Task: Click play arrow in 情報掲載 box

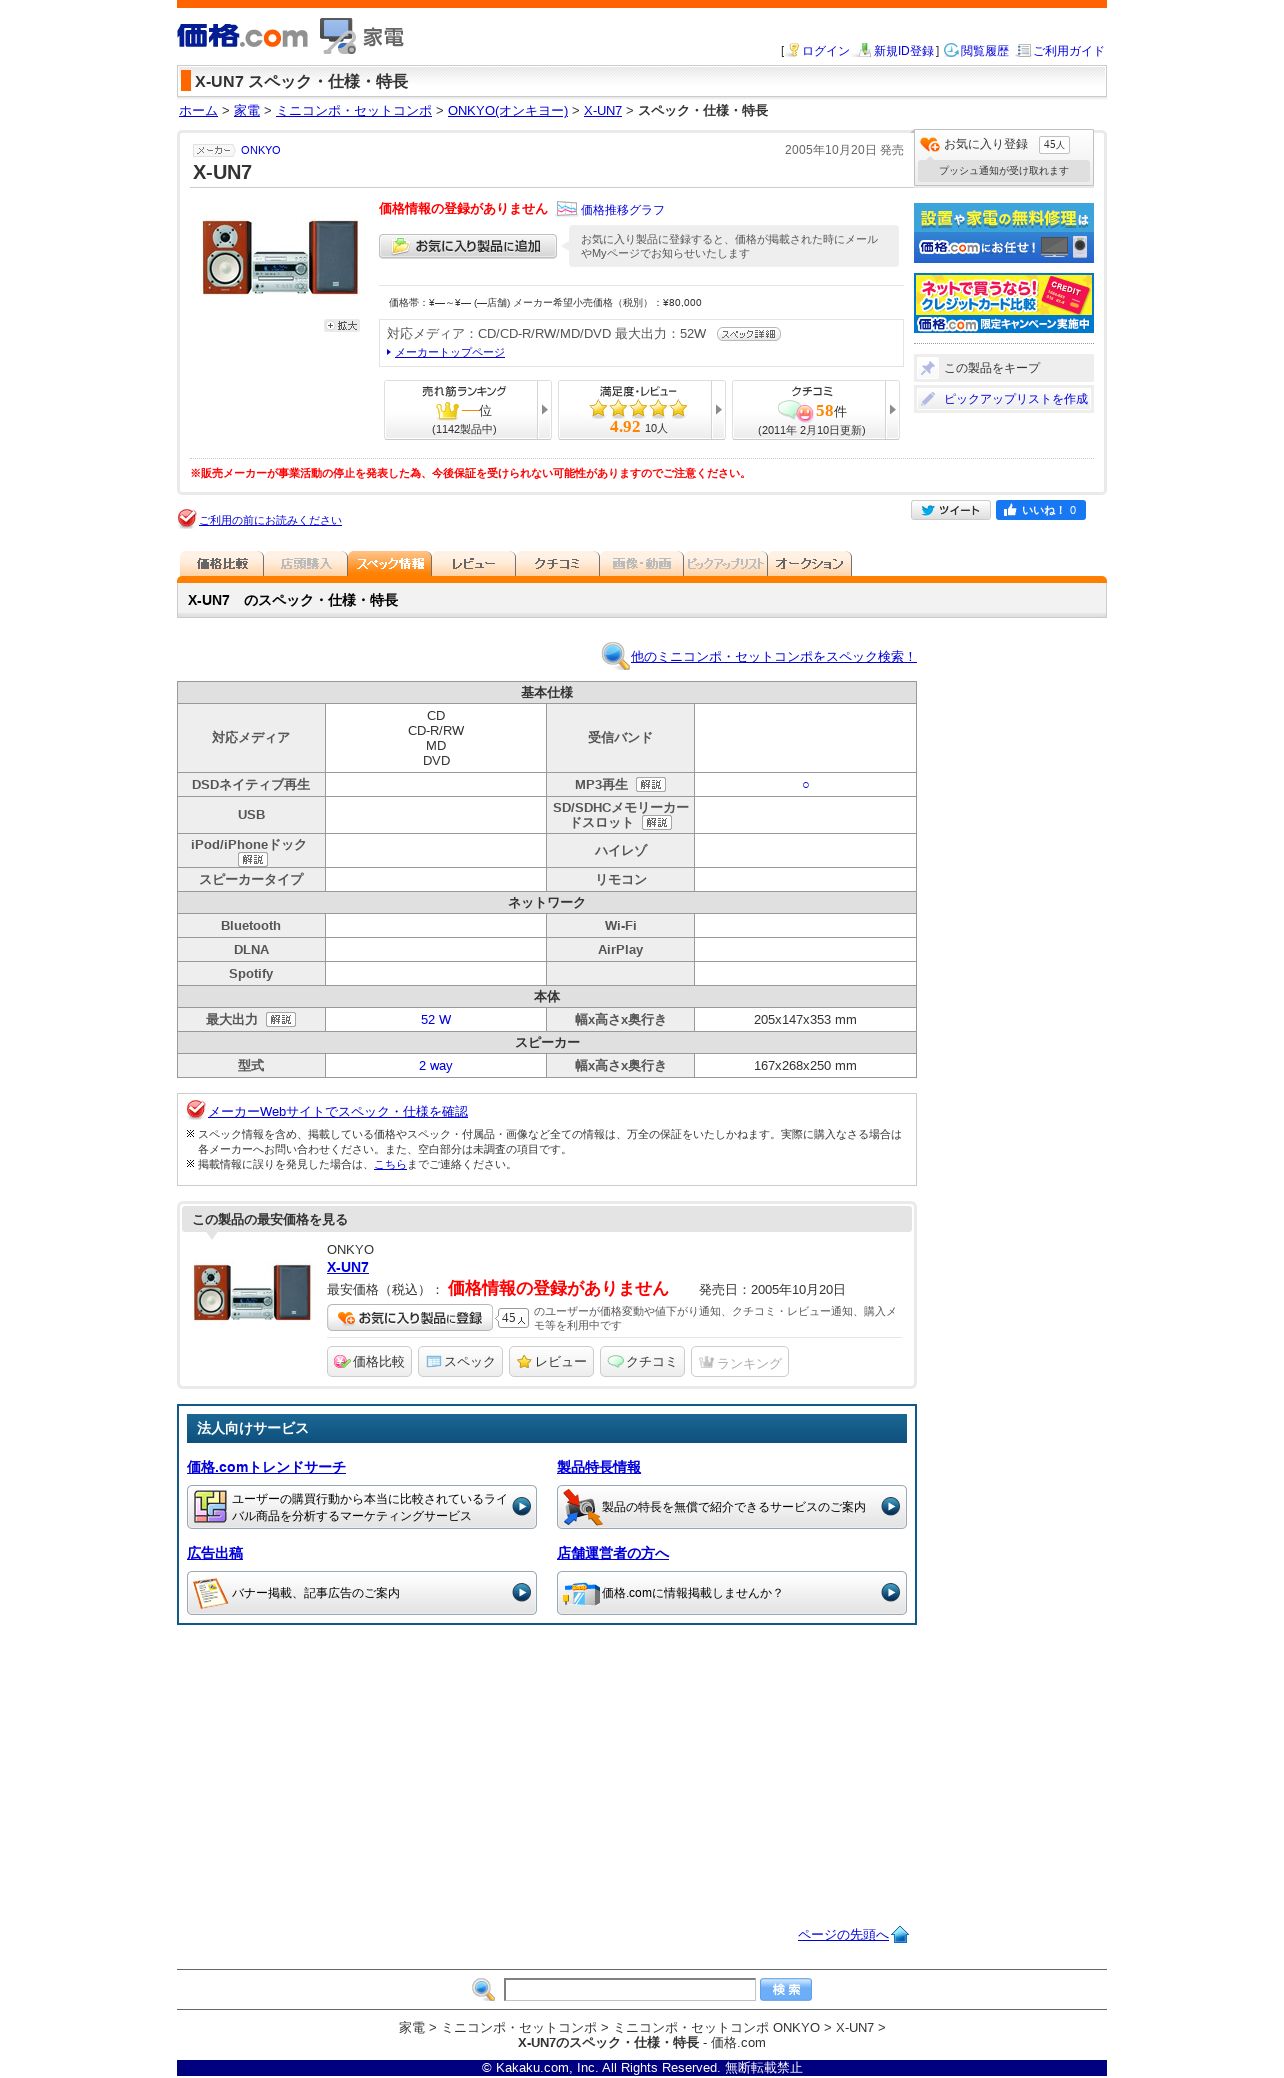Action: 891,1592
